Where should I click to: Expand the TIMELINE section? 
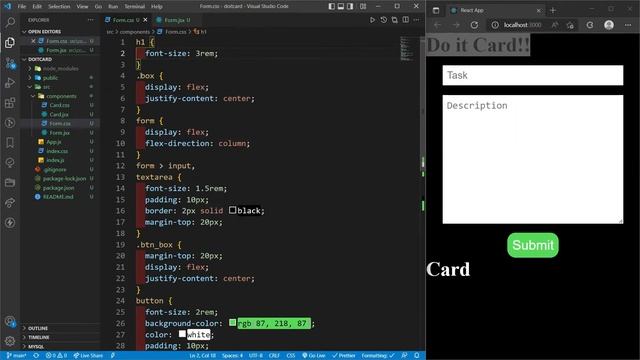tap(39, 337)
